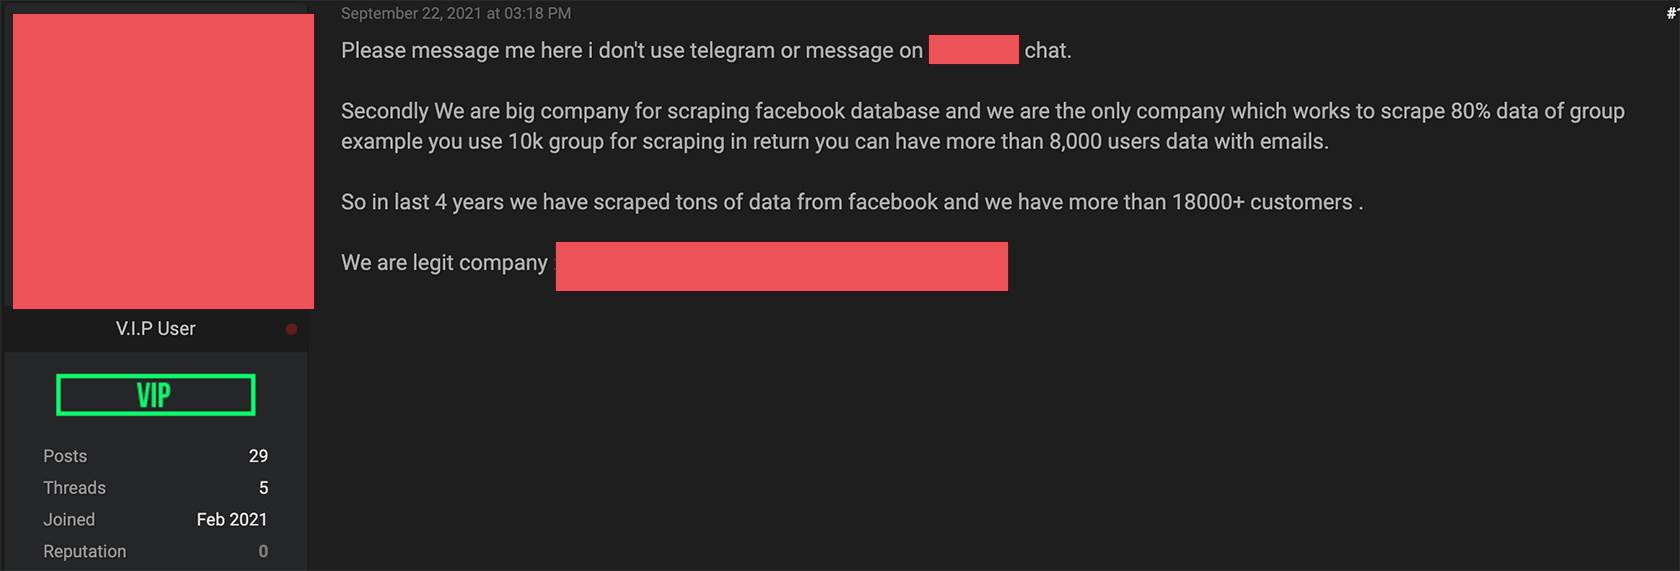Screen dimensions: 1680x571
Task: Click the redacted block before 'chat.'
Action: pos(973,50)
